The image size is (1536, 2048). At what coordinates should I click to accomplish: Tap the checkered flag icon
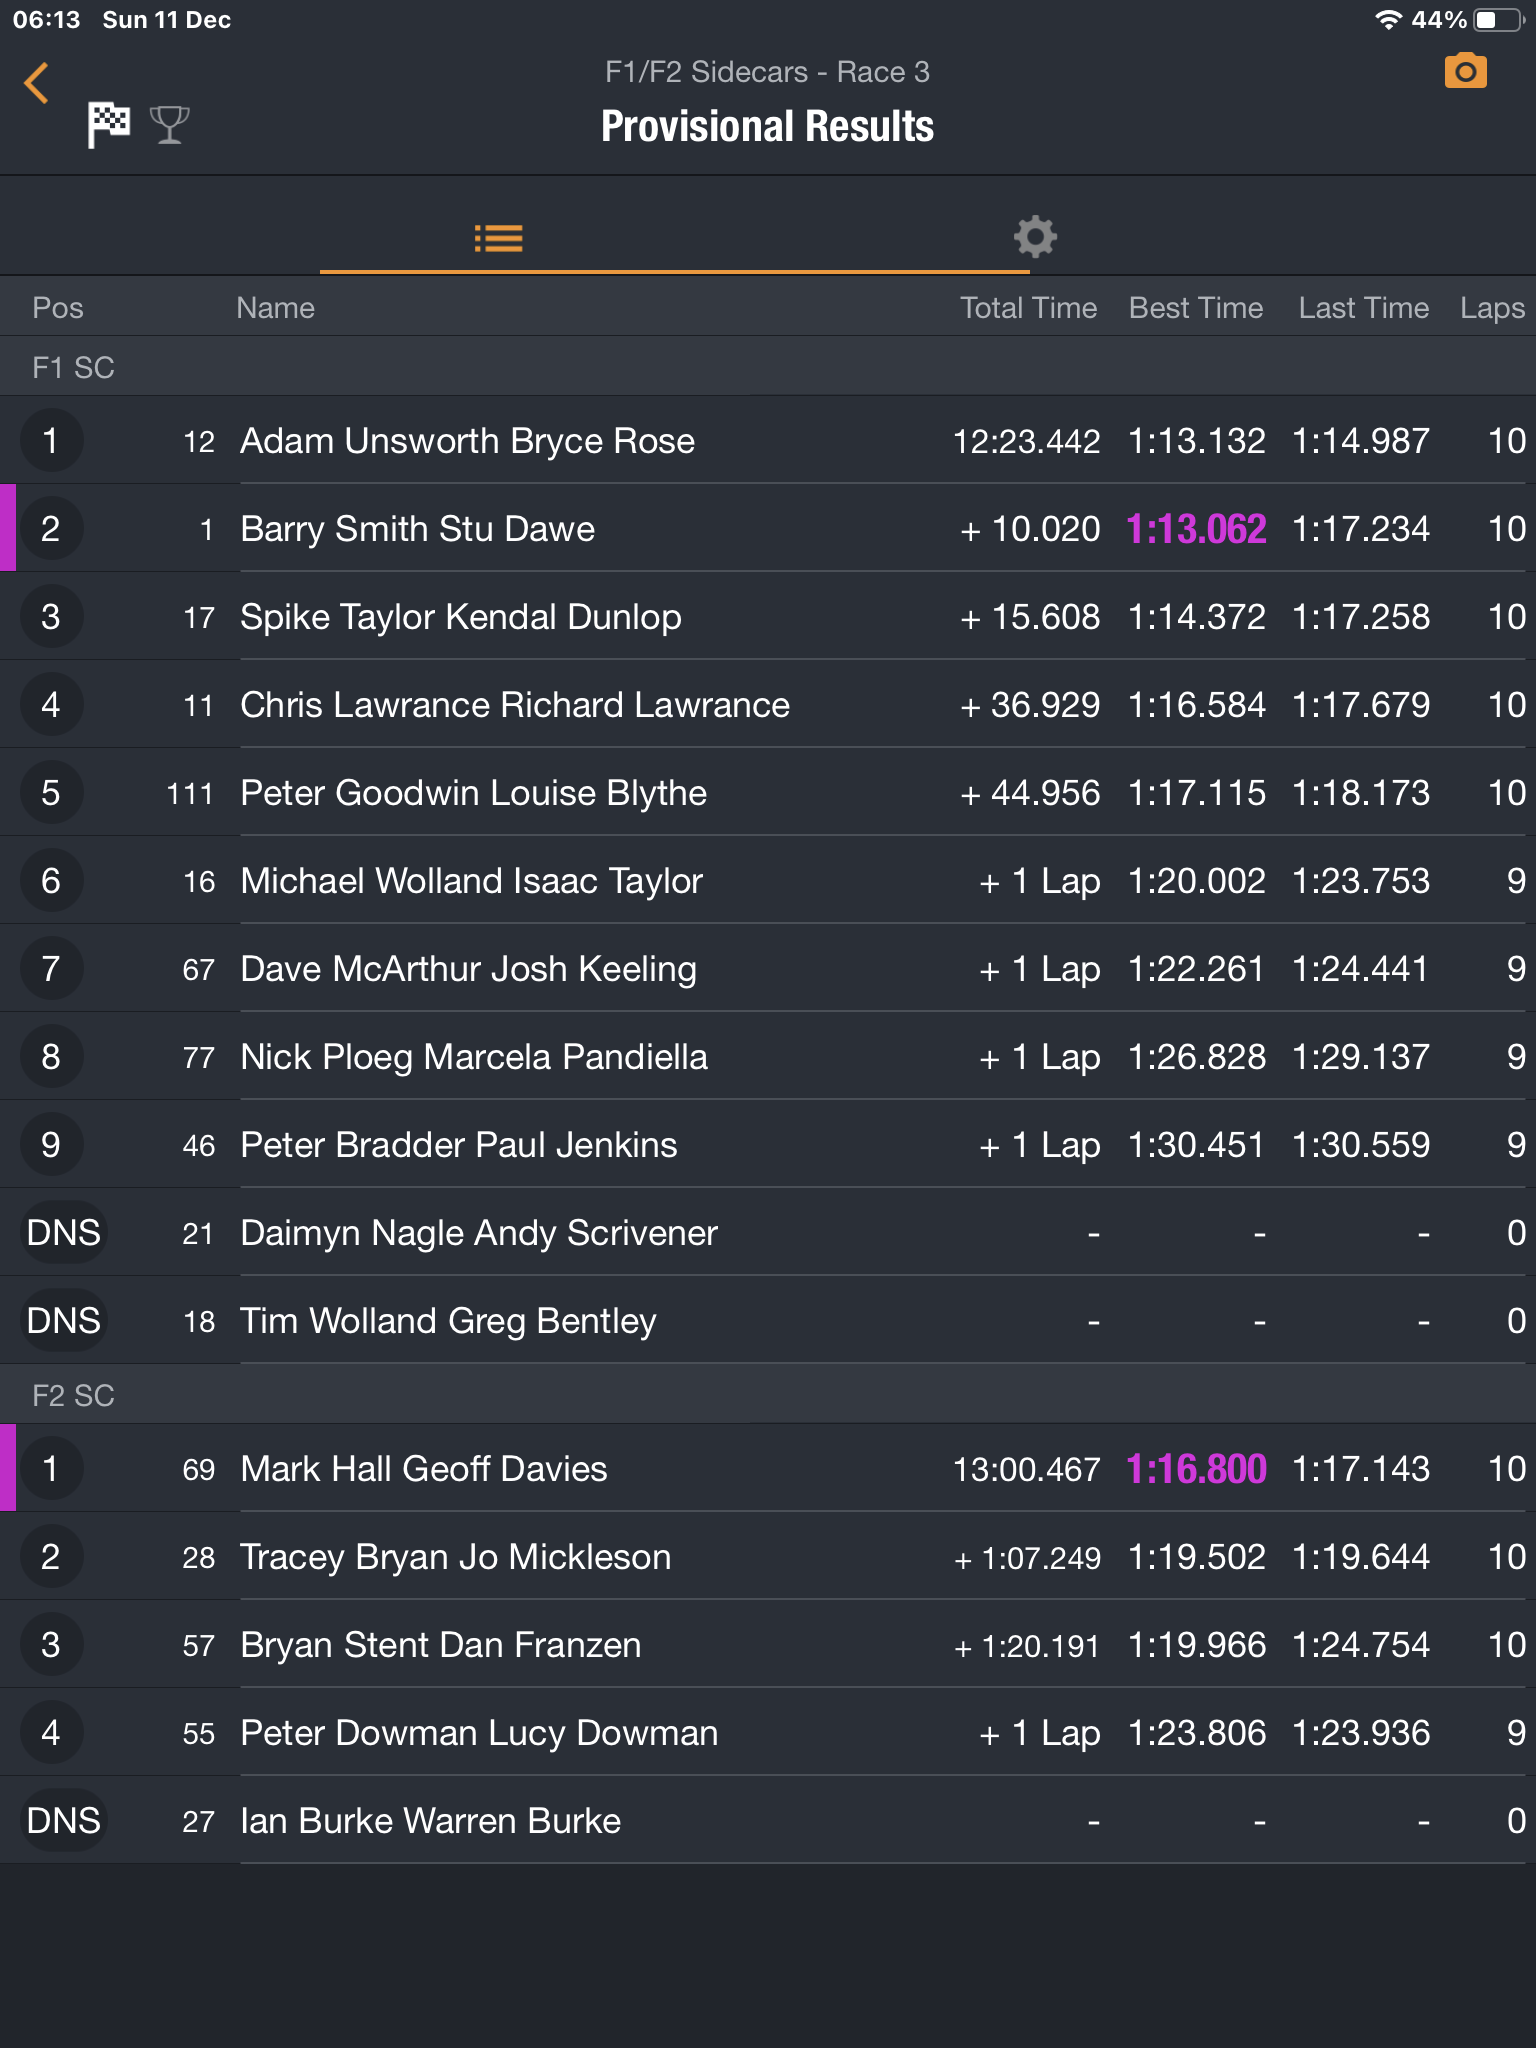point(108,125)
